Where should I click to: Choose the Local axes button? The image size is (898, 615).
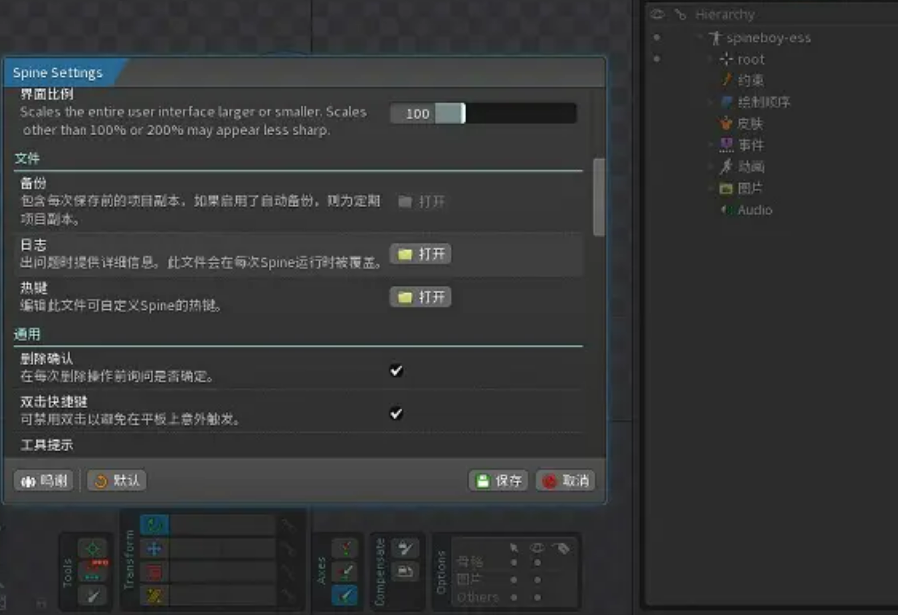[345, 549]
